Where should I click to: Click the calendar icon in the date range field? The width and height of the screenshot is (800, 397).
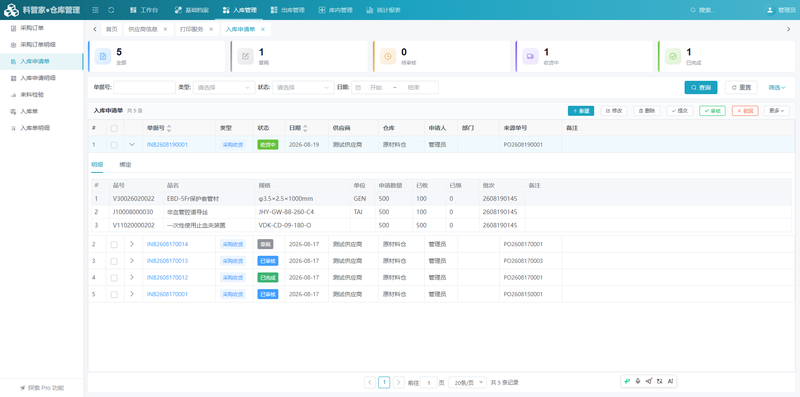[x=358, y=88]
